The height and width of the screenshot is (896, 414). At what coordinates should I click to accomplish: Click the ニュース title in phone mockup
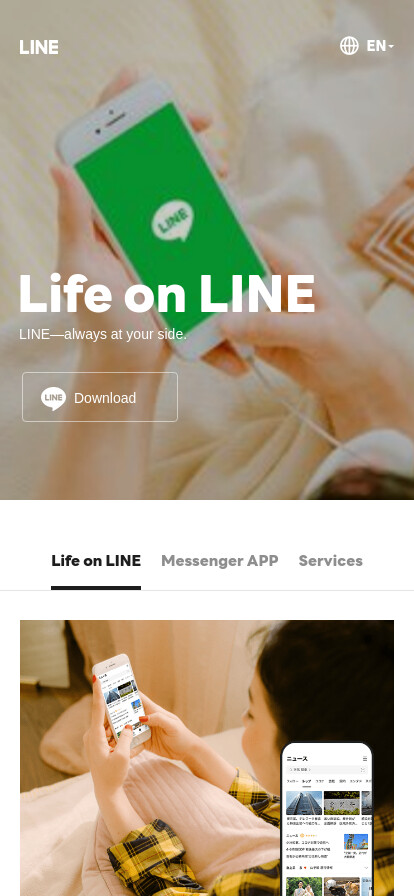click(297, 759)
